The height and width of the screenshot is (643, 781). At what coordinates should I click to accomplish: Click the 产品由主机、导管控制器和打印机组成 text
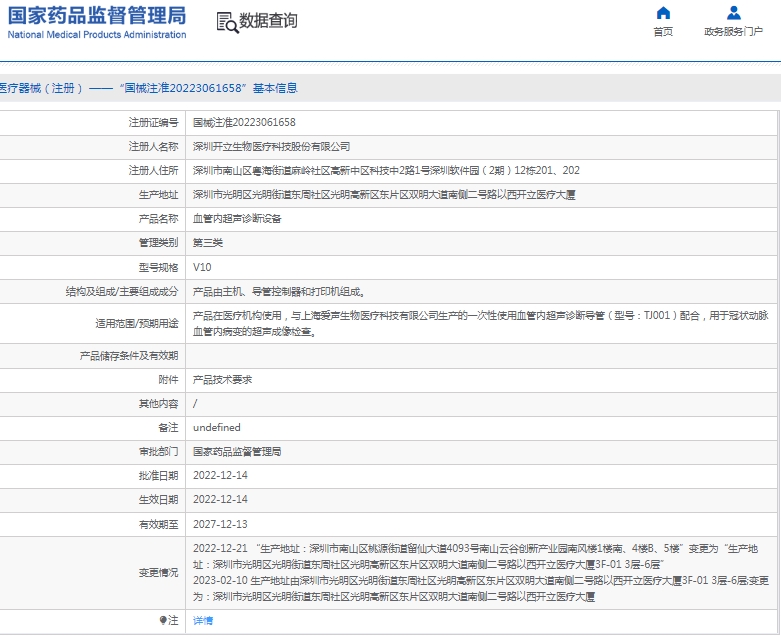[278, 291]
